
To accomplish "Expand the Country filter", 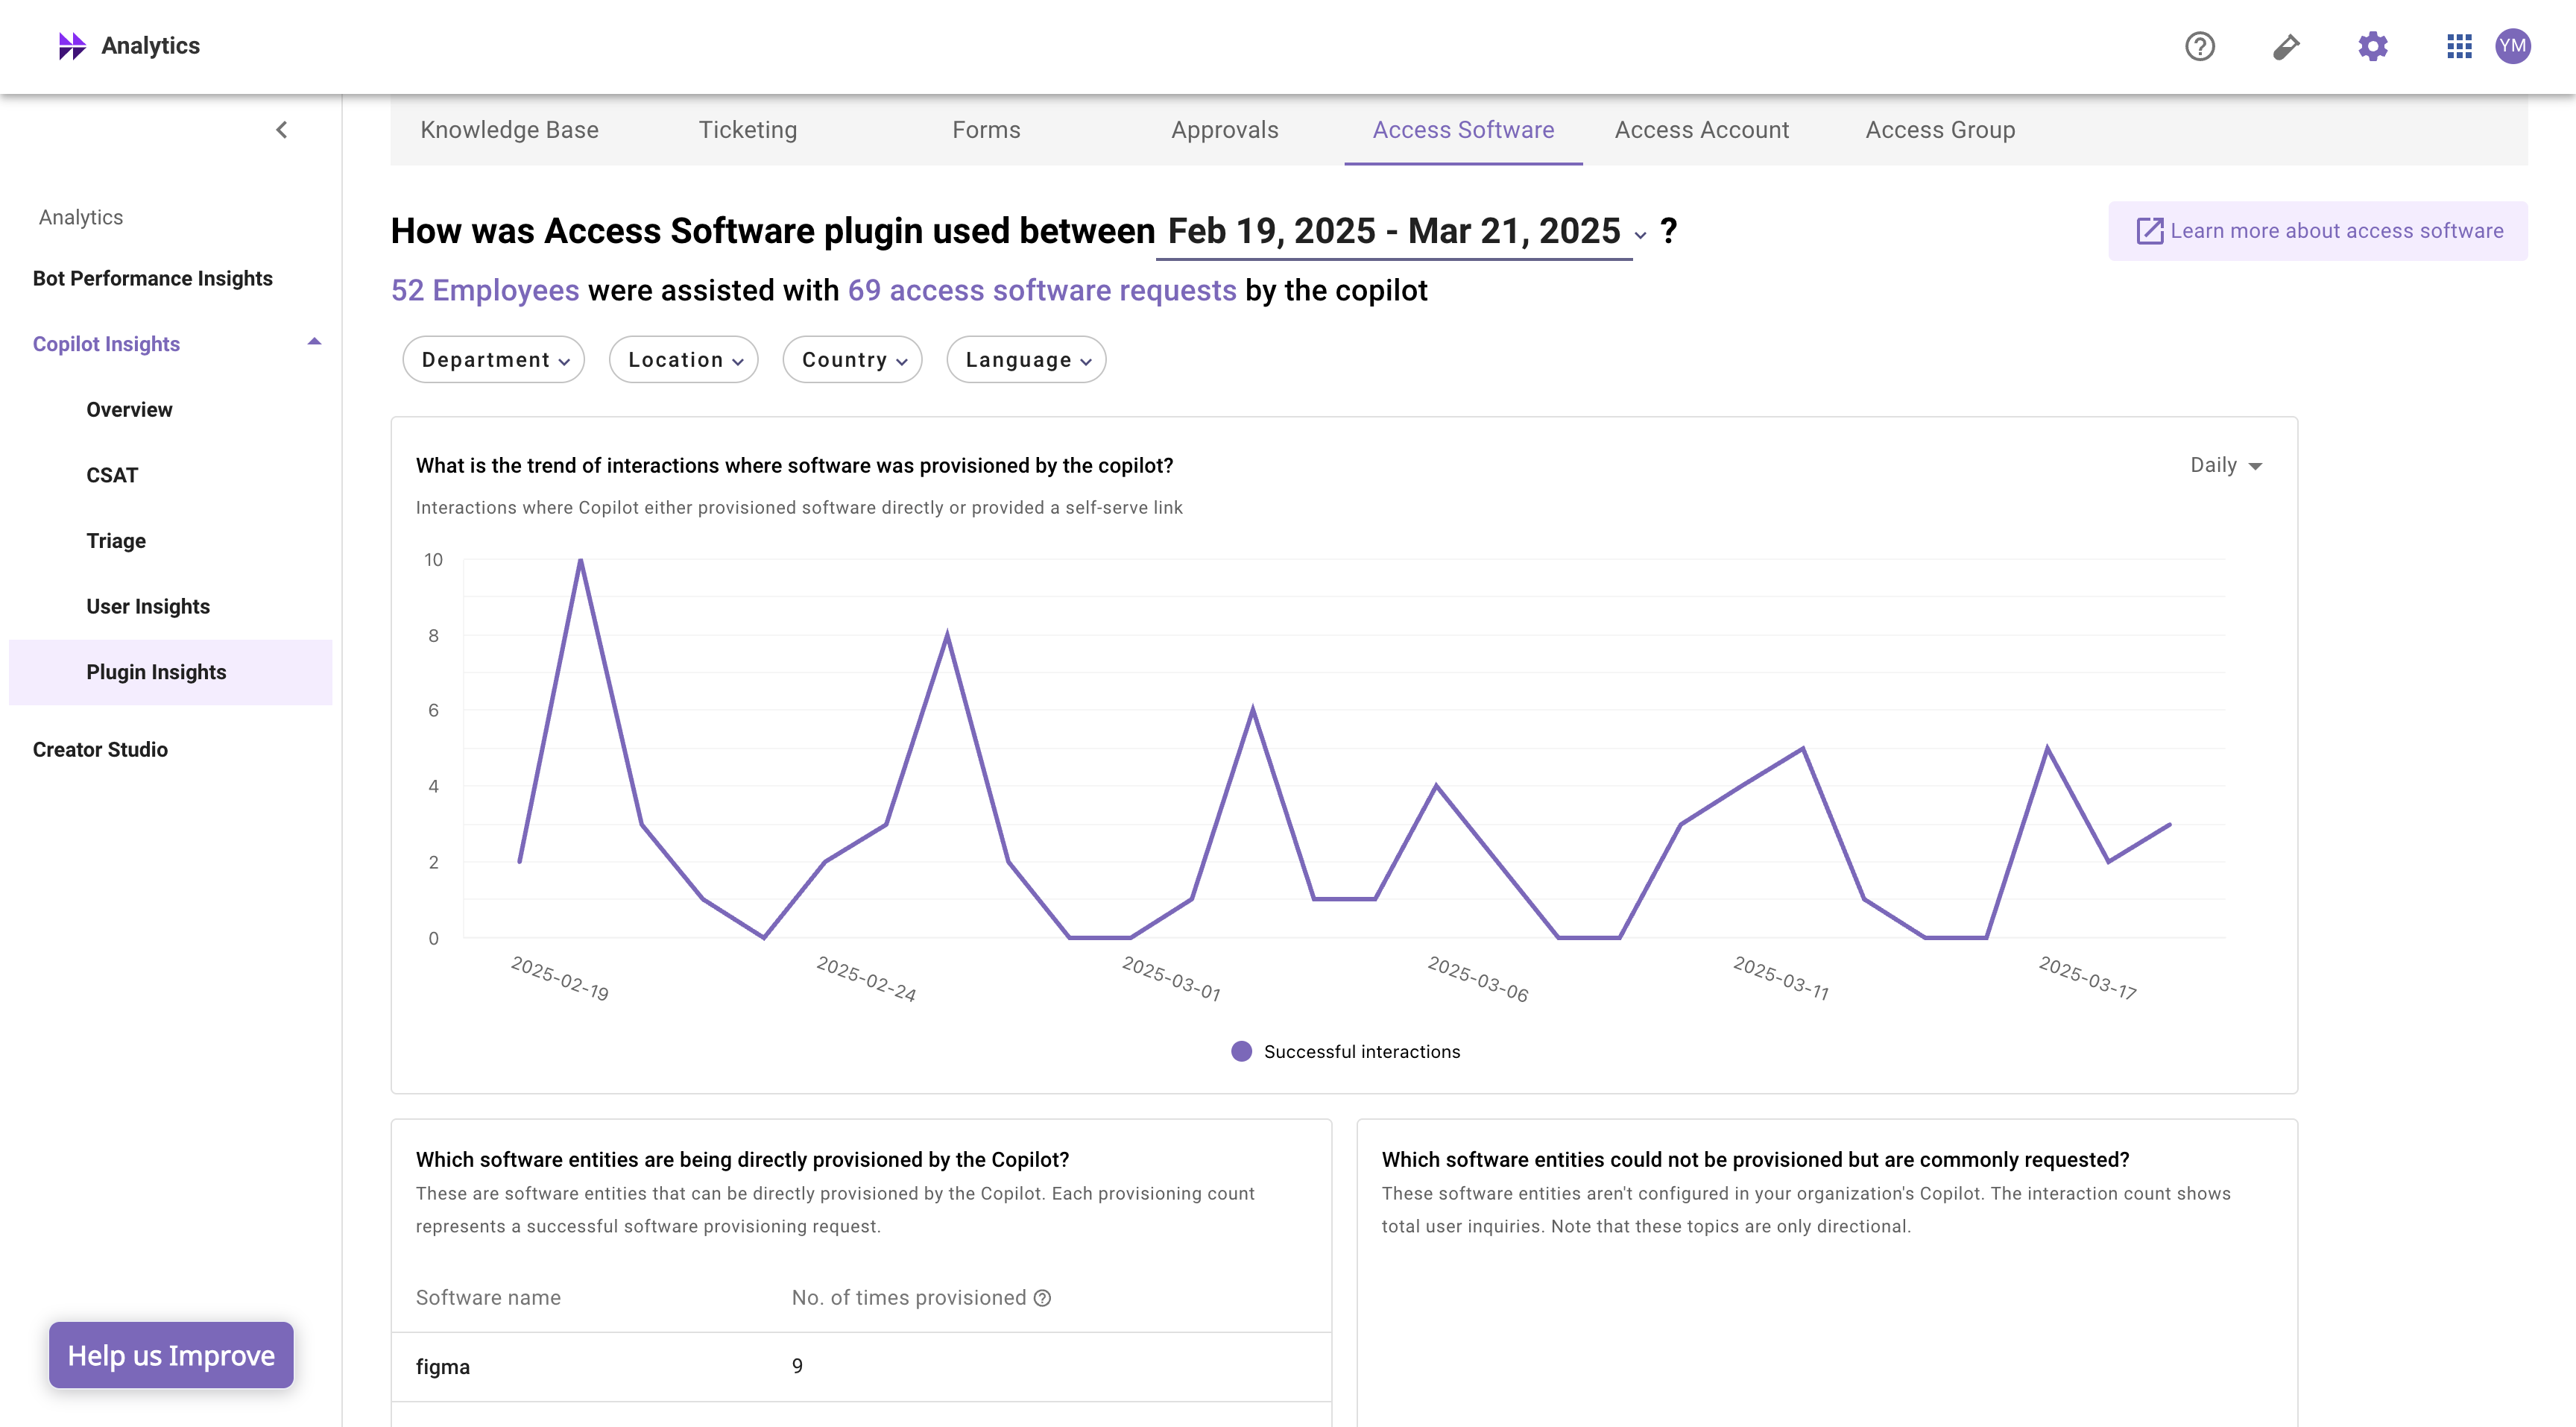I will pyautogui.click(x=853, y=360).
